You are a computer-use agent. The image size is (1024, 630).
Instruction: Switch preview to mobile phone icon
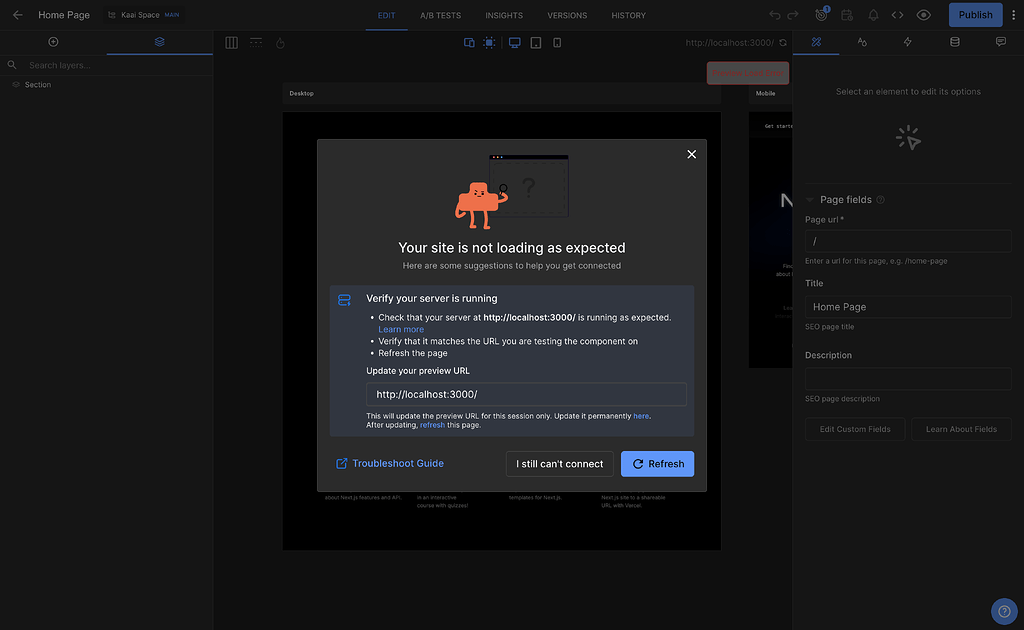(x=557, y=42)
